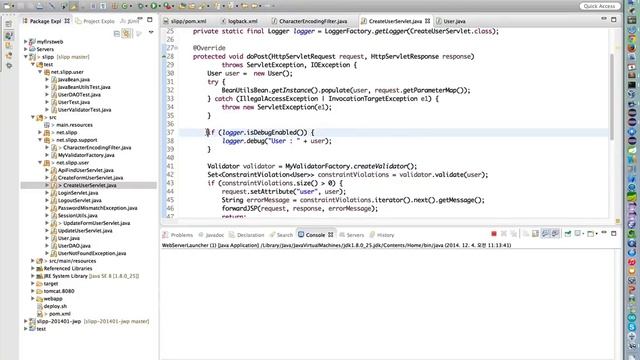The width and height of the screenshot is (640, 360).
Task: Toggle Link with Editor in Package Explorer
Action: (127, 33)
